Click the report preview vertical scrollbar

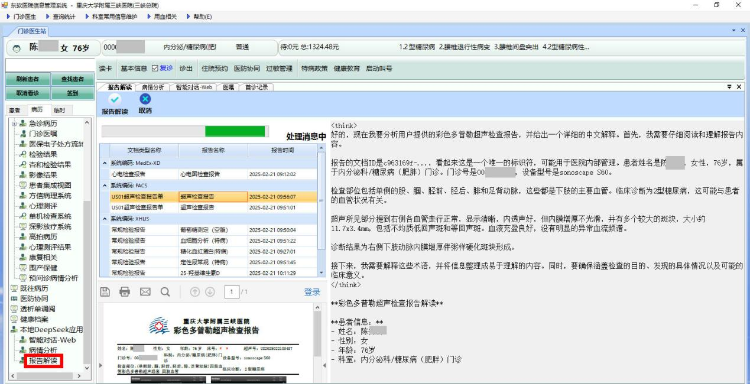317,334
